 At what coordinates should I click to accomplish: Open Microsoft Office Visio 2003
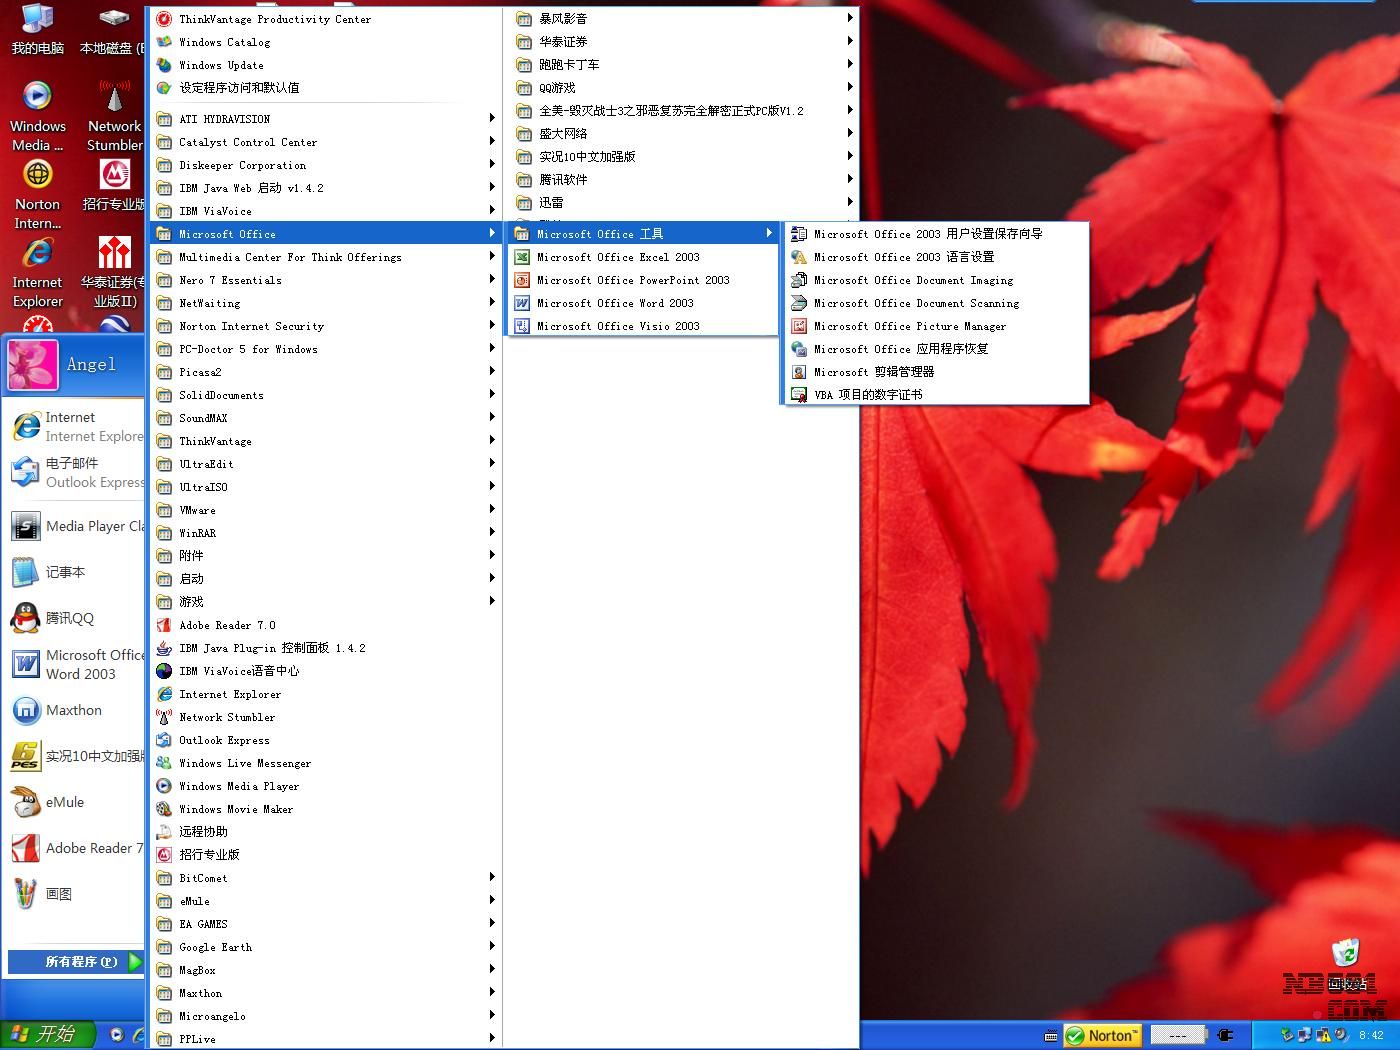coord(617,326)
